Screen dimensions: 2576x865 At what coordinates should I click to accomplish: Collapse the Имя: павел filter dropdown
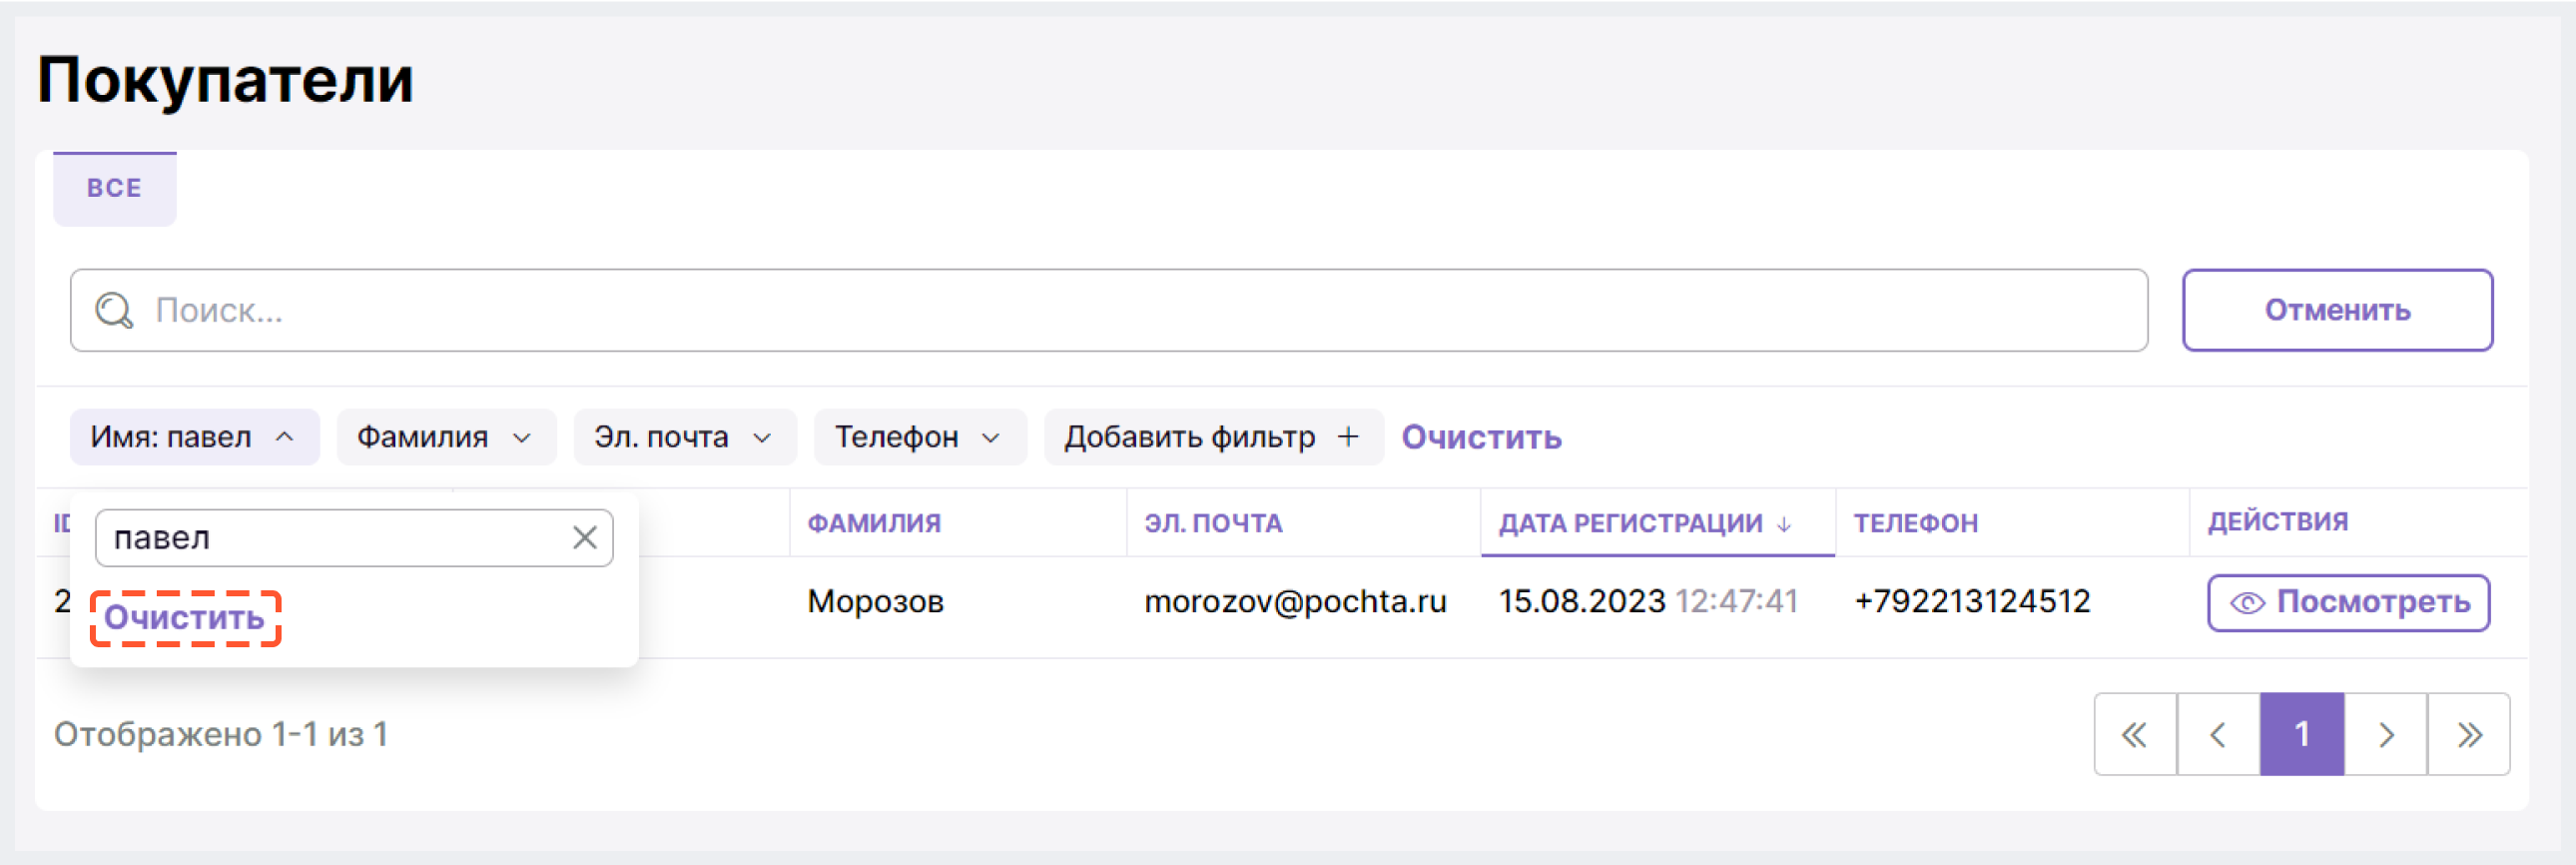pos(195,437)
